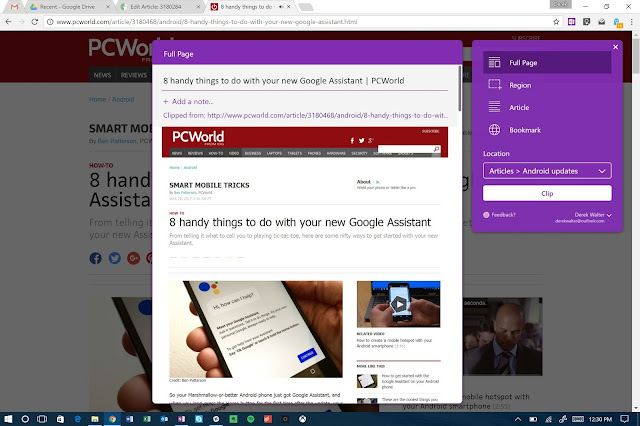Open Skype from the taskbar

pos(199,419)
